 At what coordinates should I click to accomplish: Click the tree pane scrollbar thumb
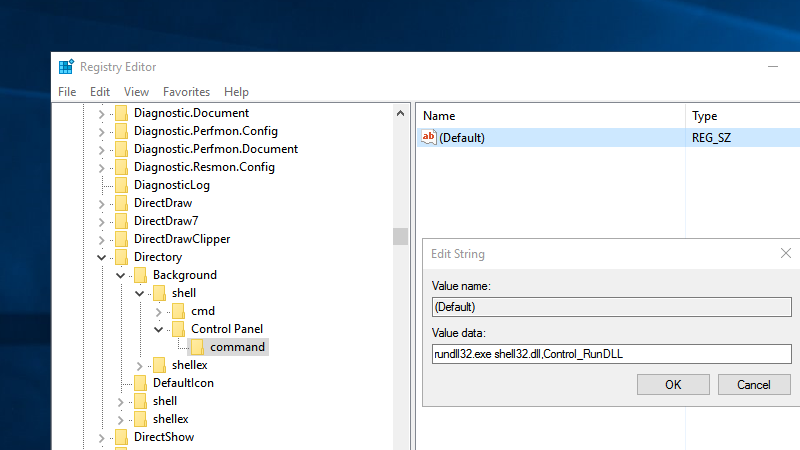[401, 236]
